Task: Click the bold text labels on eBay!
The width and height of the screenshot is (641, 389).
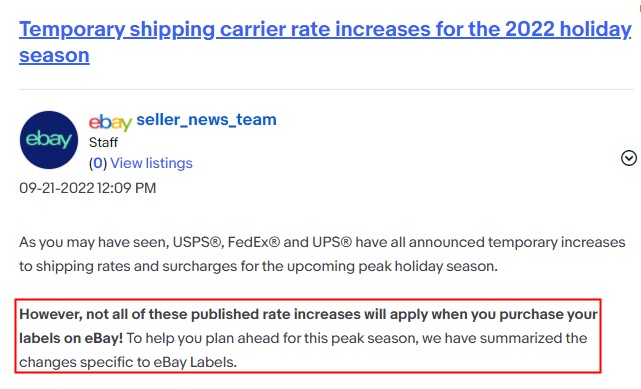Action: click(x=71, y=338)
